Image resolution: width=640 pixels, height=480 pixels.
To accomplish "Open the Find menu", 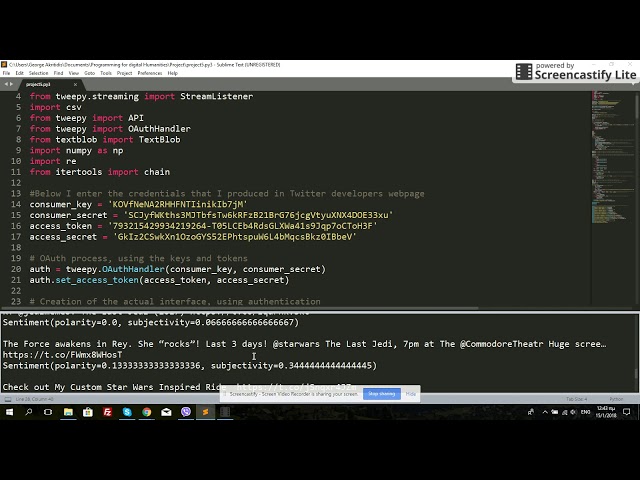I will pos(58,73).
